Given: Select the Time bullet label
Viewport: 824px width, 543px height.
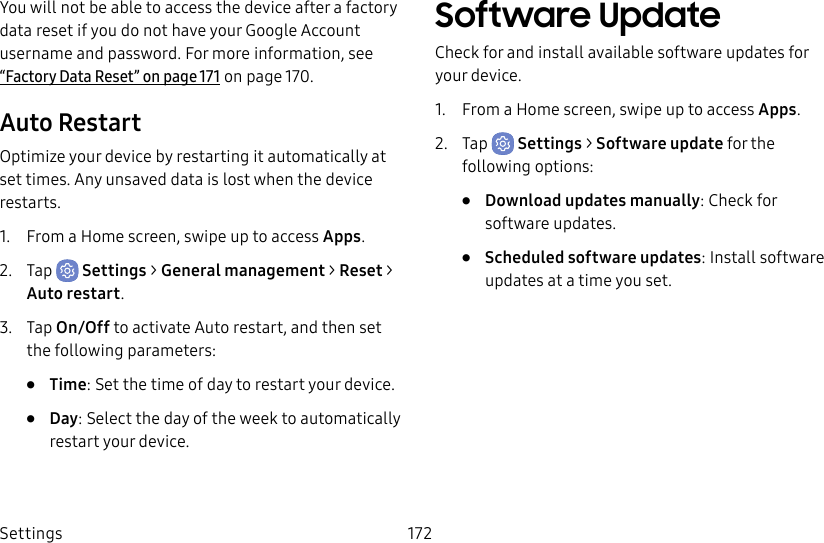Looking at the screenshot, I should (68, 385).
